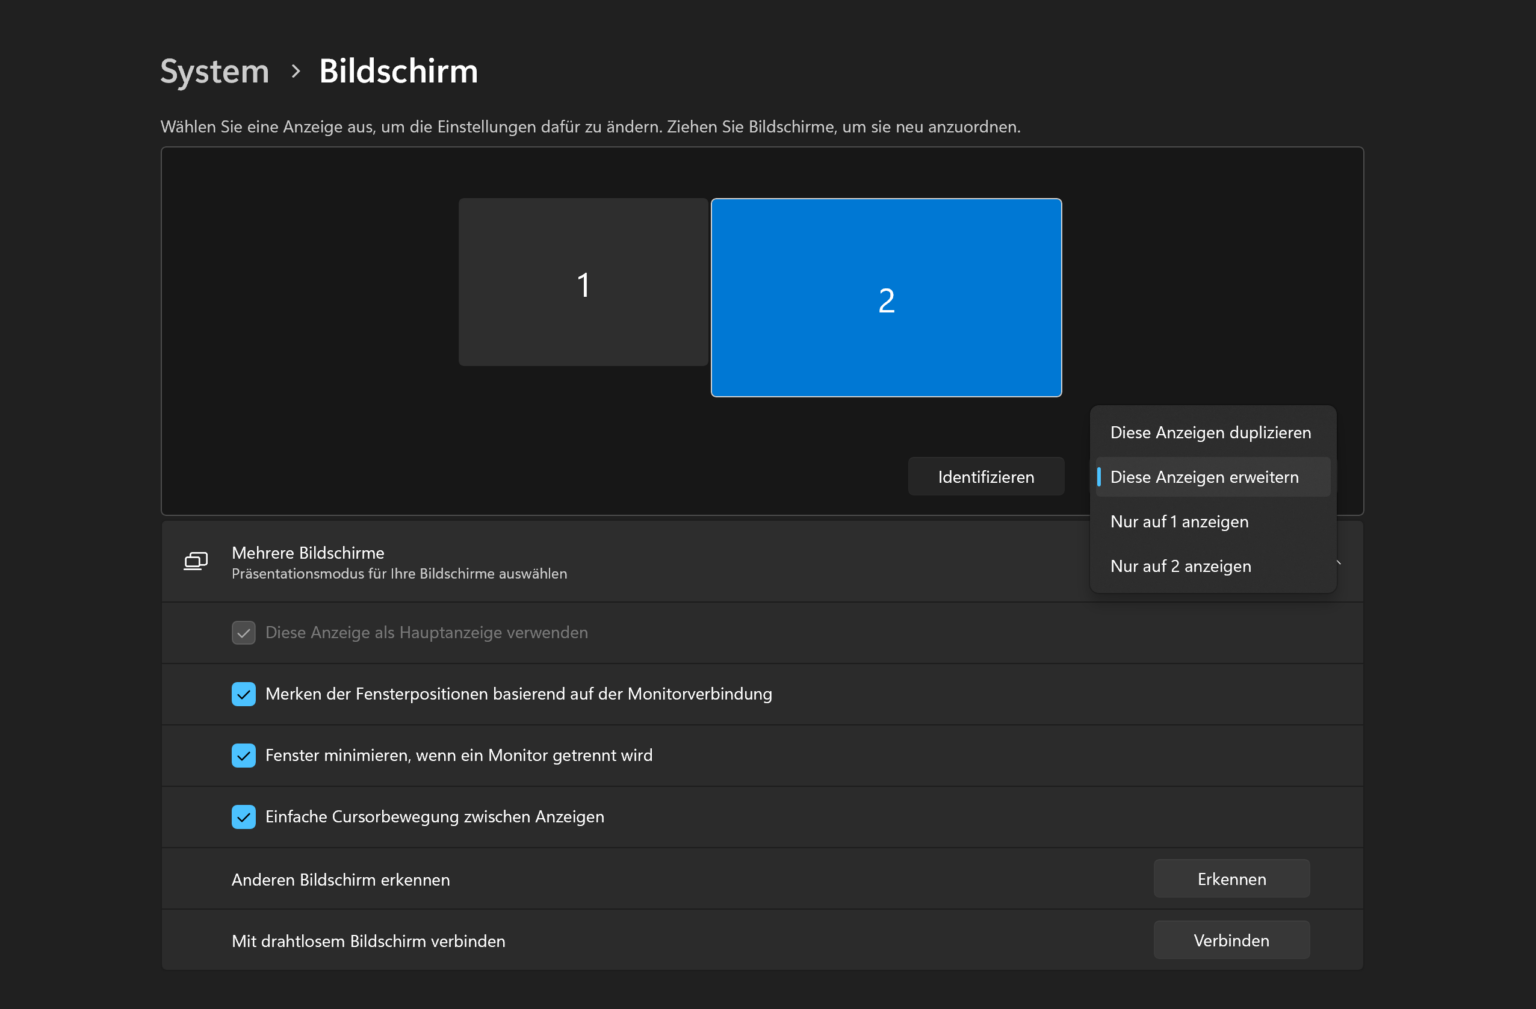Choose Nur auf 2 anzeigen
The image size is (1536, 1009).
(1181, 565)
